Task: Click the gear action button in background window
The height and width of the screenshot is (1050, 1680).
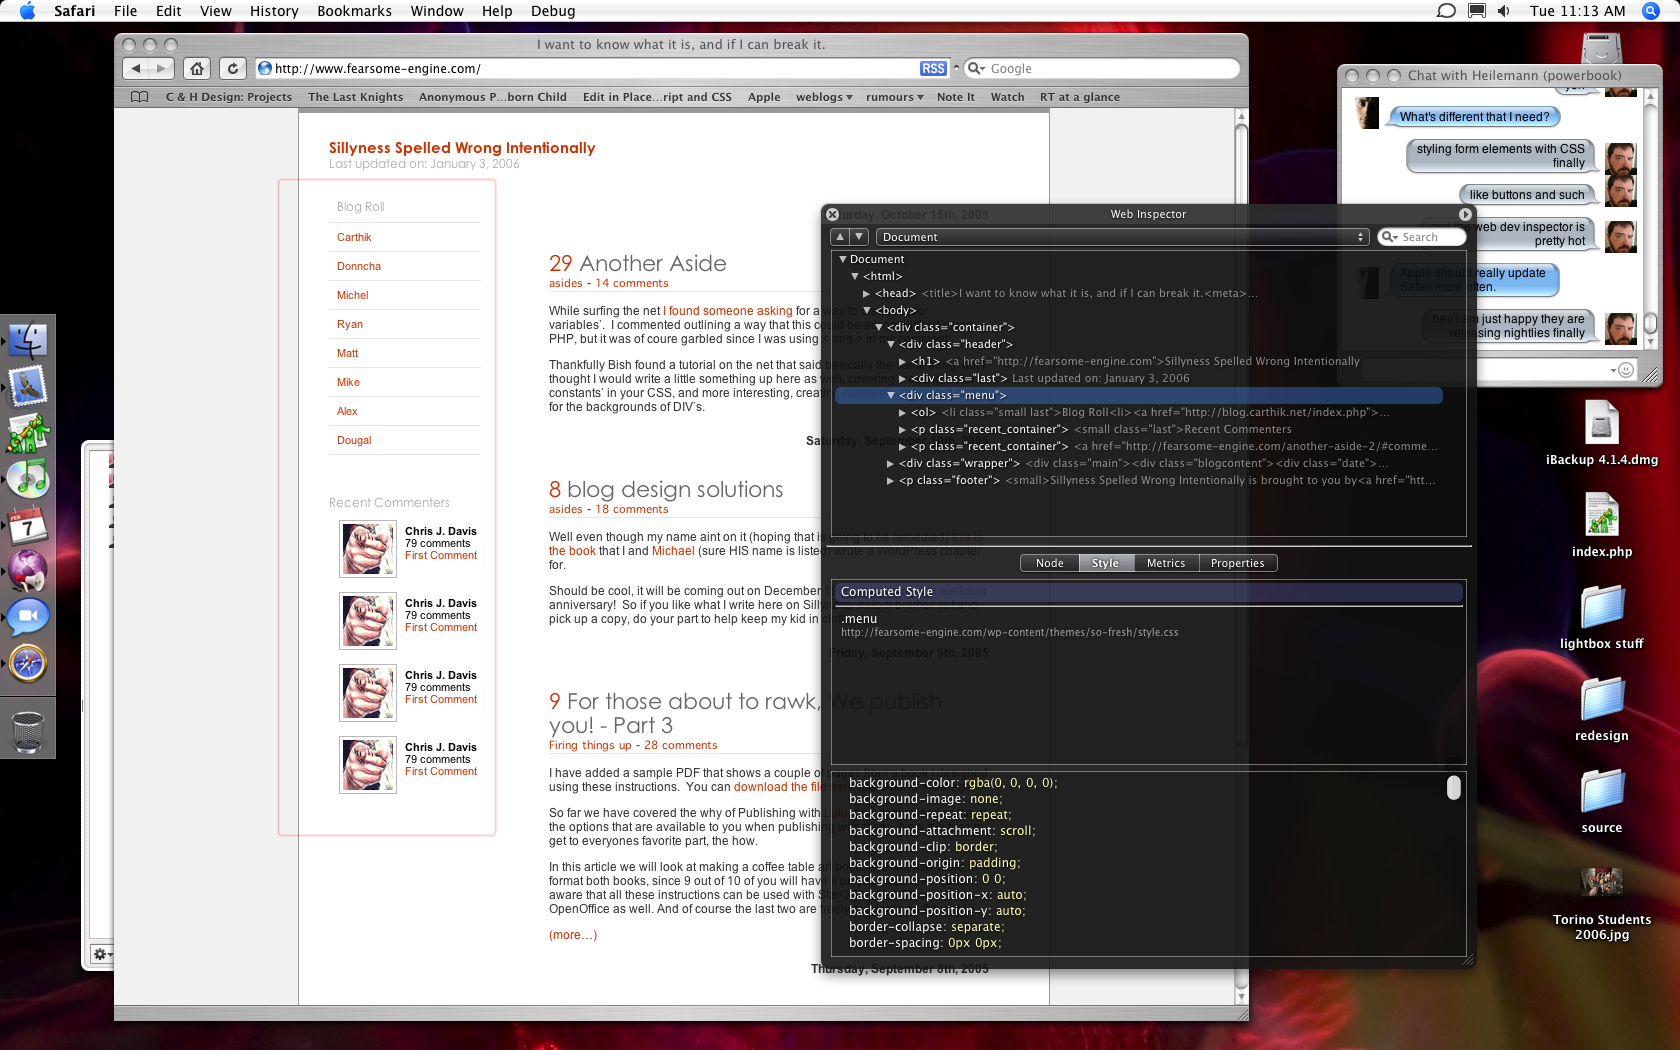Action: (101, 954)
